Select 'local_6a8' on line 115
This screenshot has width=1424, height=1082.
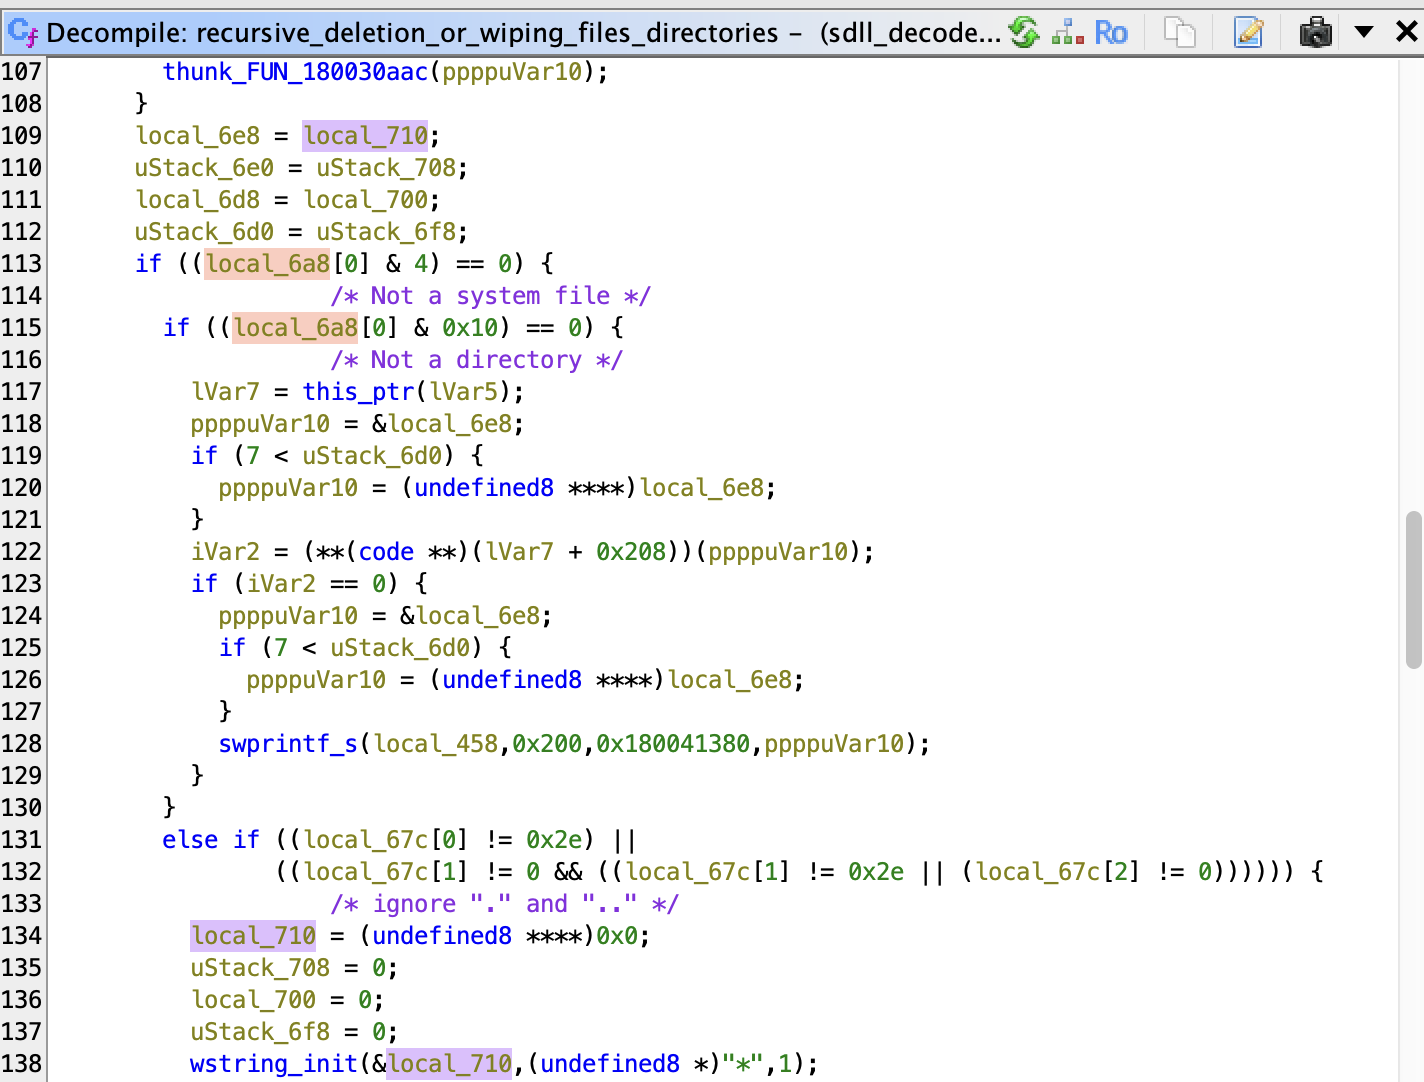[295, 328]
